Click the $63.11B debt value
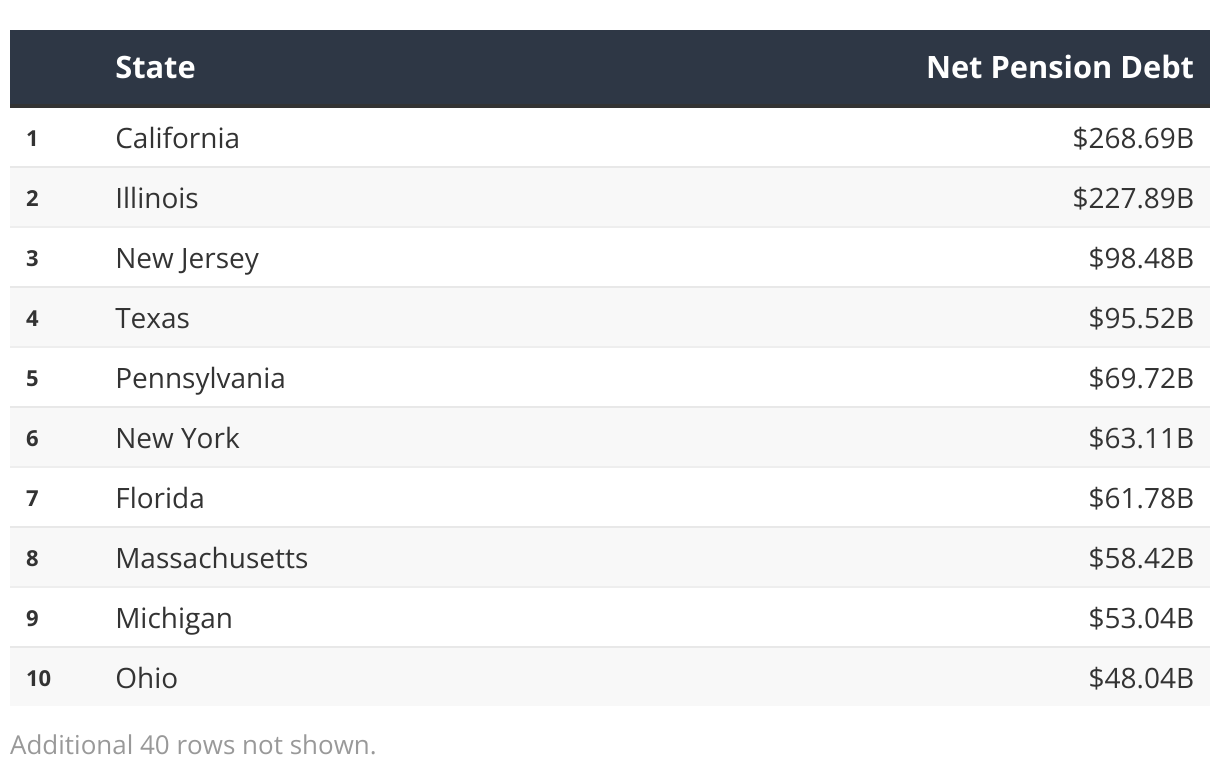The width and height of the screenshot is (1220, 772). 1141,438
